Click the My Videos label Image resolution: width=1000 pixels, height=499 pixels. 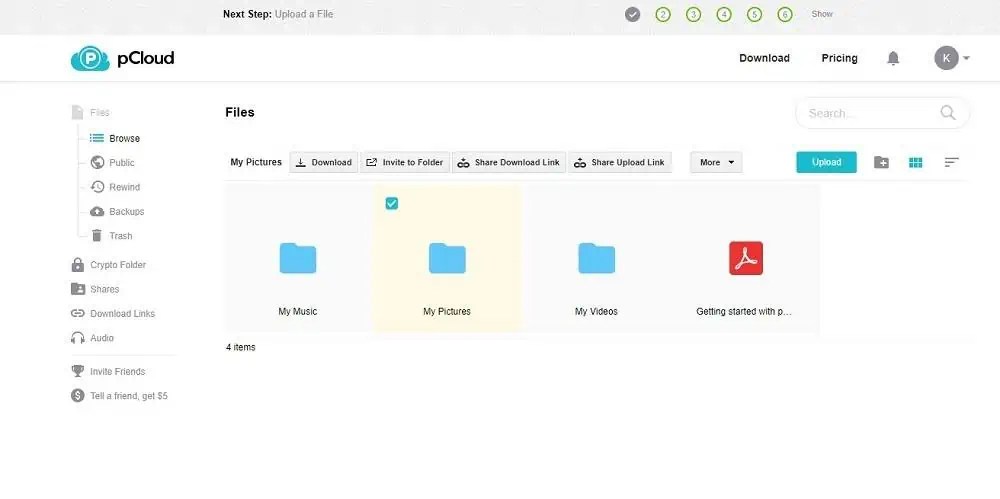pos(596,311)
